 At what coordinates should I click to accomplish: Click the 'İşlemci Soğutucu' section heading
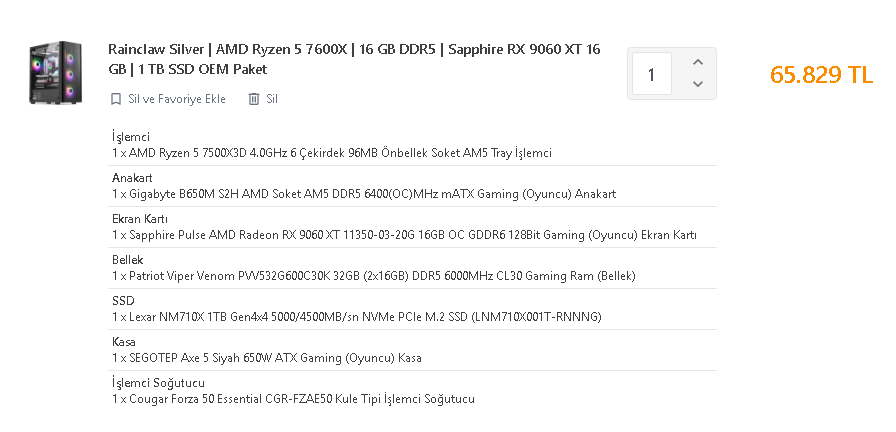tap(160, 383)
